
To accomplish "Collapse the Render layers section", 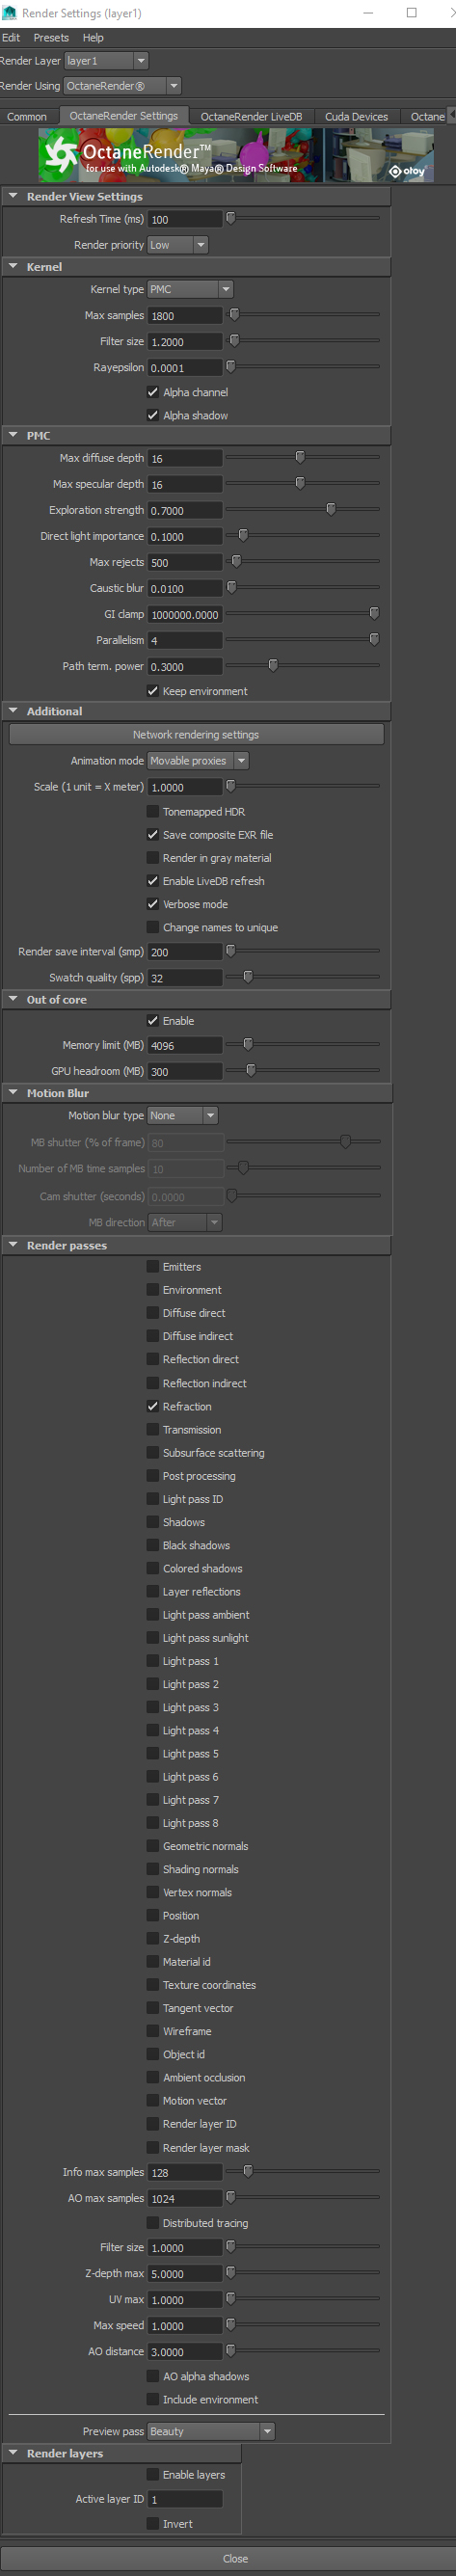I will point(13,2453).
